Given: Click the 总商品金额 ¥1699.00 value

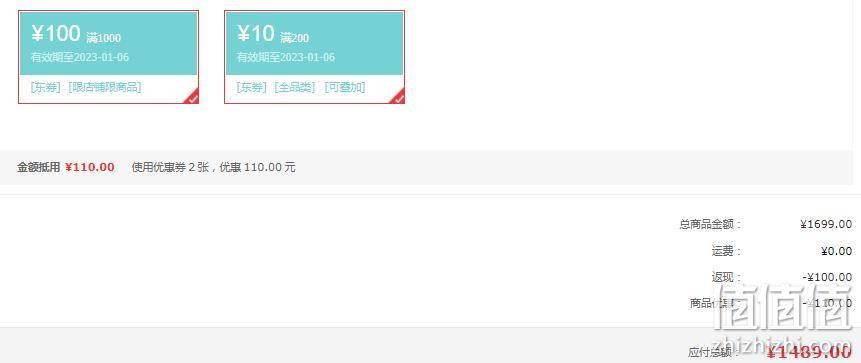Looking at the screenshot, I should point(826,224).
